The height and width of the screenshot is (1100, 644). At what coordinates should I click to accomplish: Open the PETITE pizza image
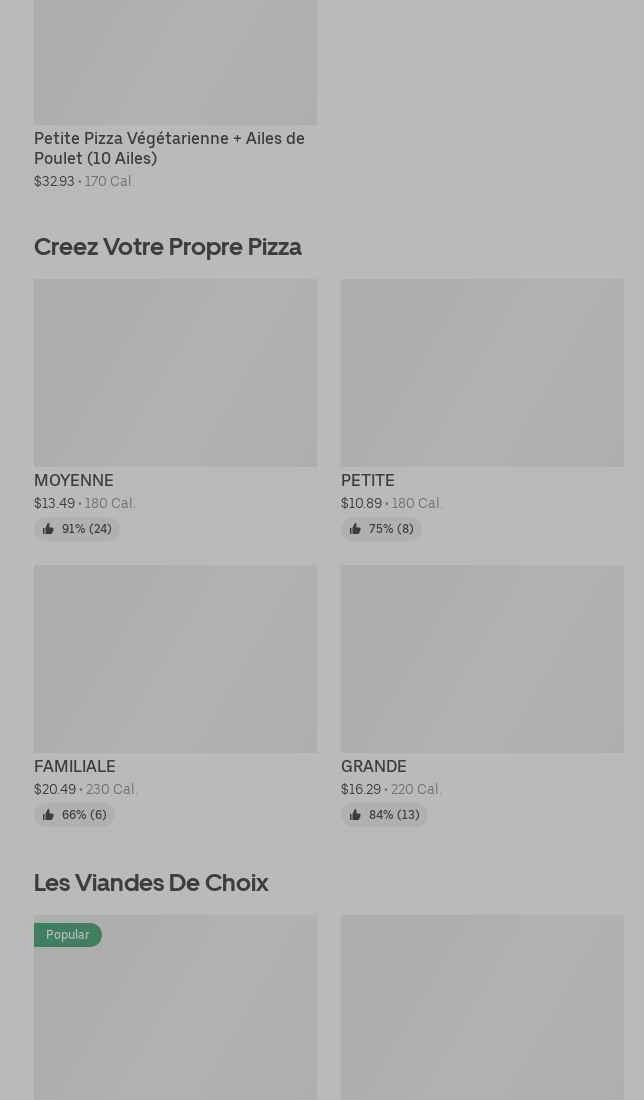[x=482, y=373]
